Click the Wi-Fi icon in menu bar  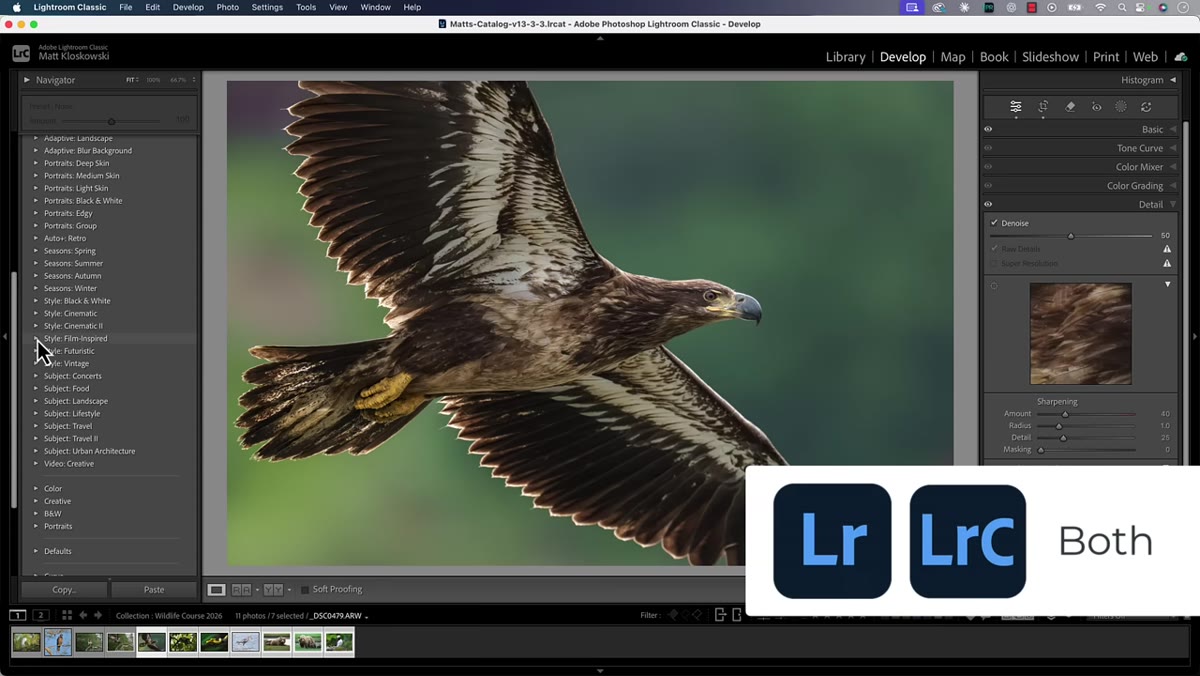coord(1101,7)
